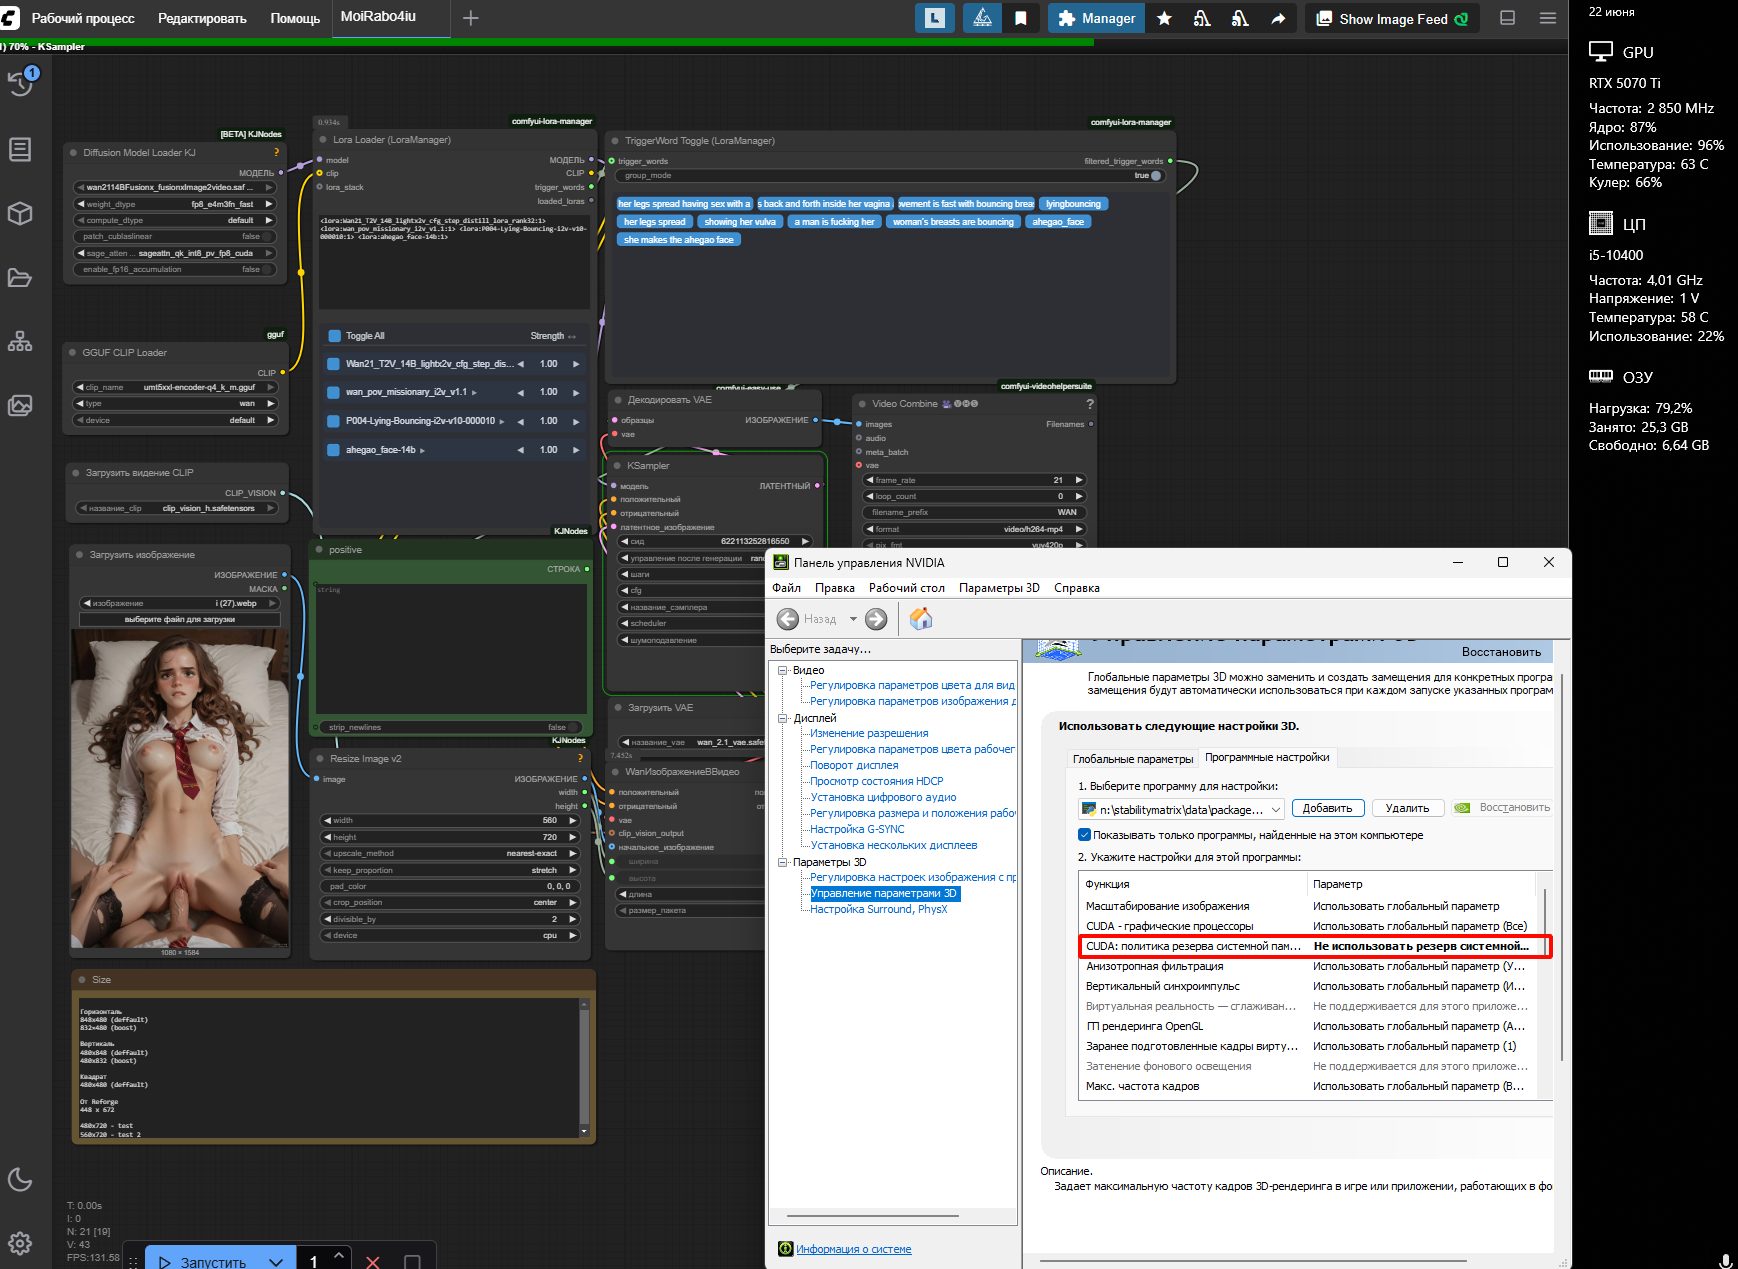Click the settings gear in ComfyUI sidebar
Screen dimensions: 1738x1269
point(20,1243)
